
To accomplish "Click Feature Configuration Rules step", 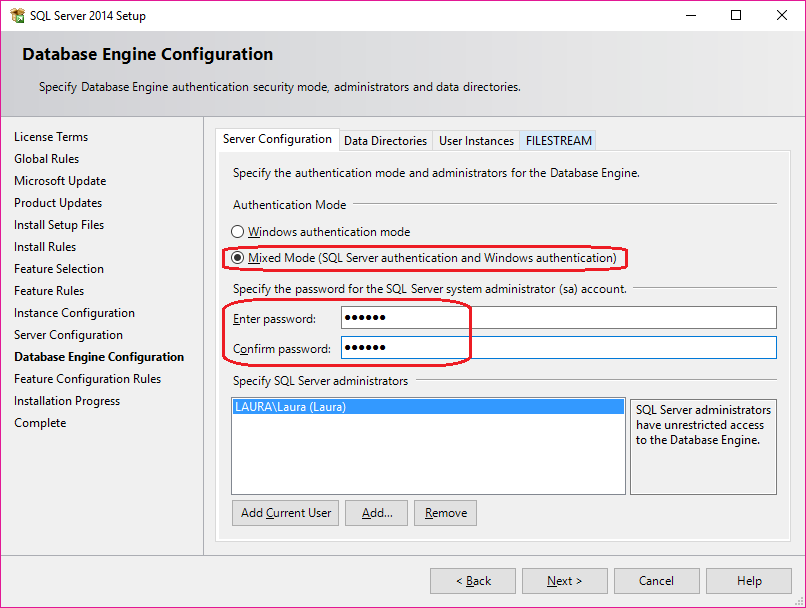I will click(88, 379).
